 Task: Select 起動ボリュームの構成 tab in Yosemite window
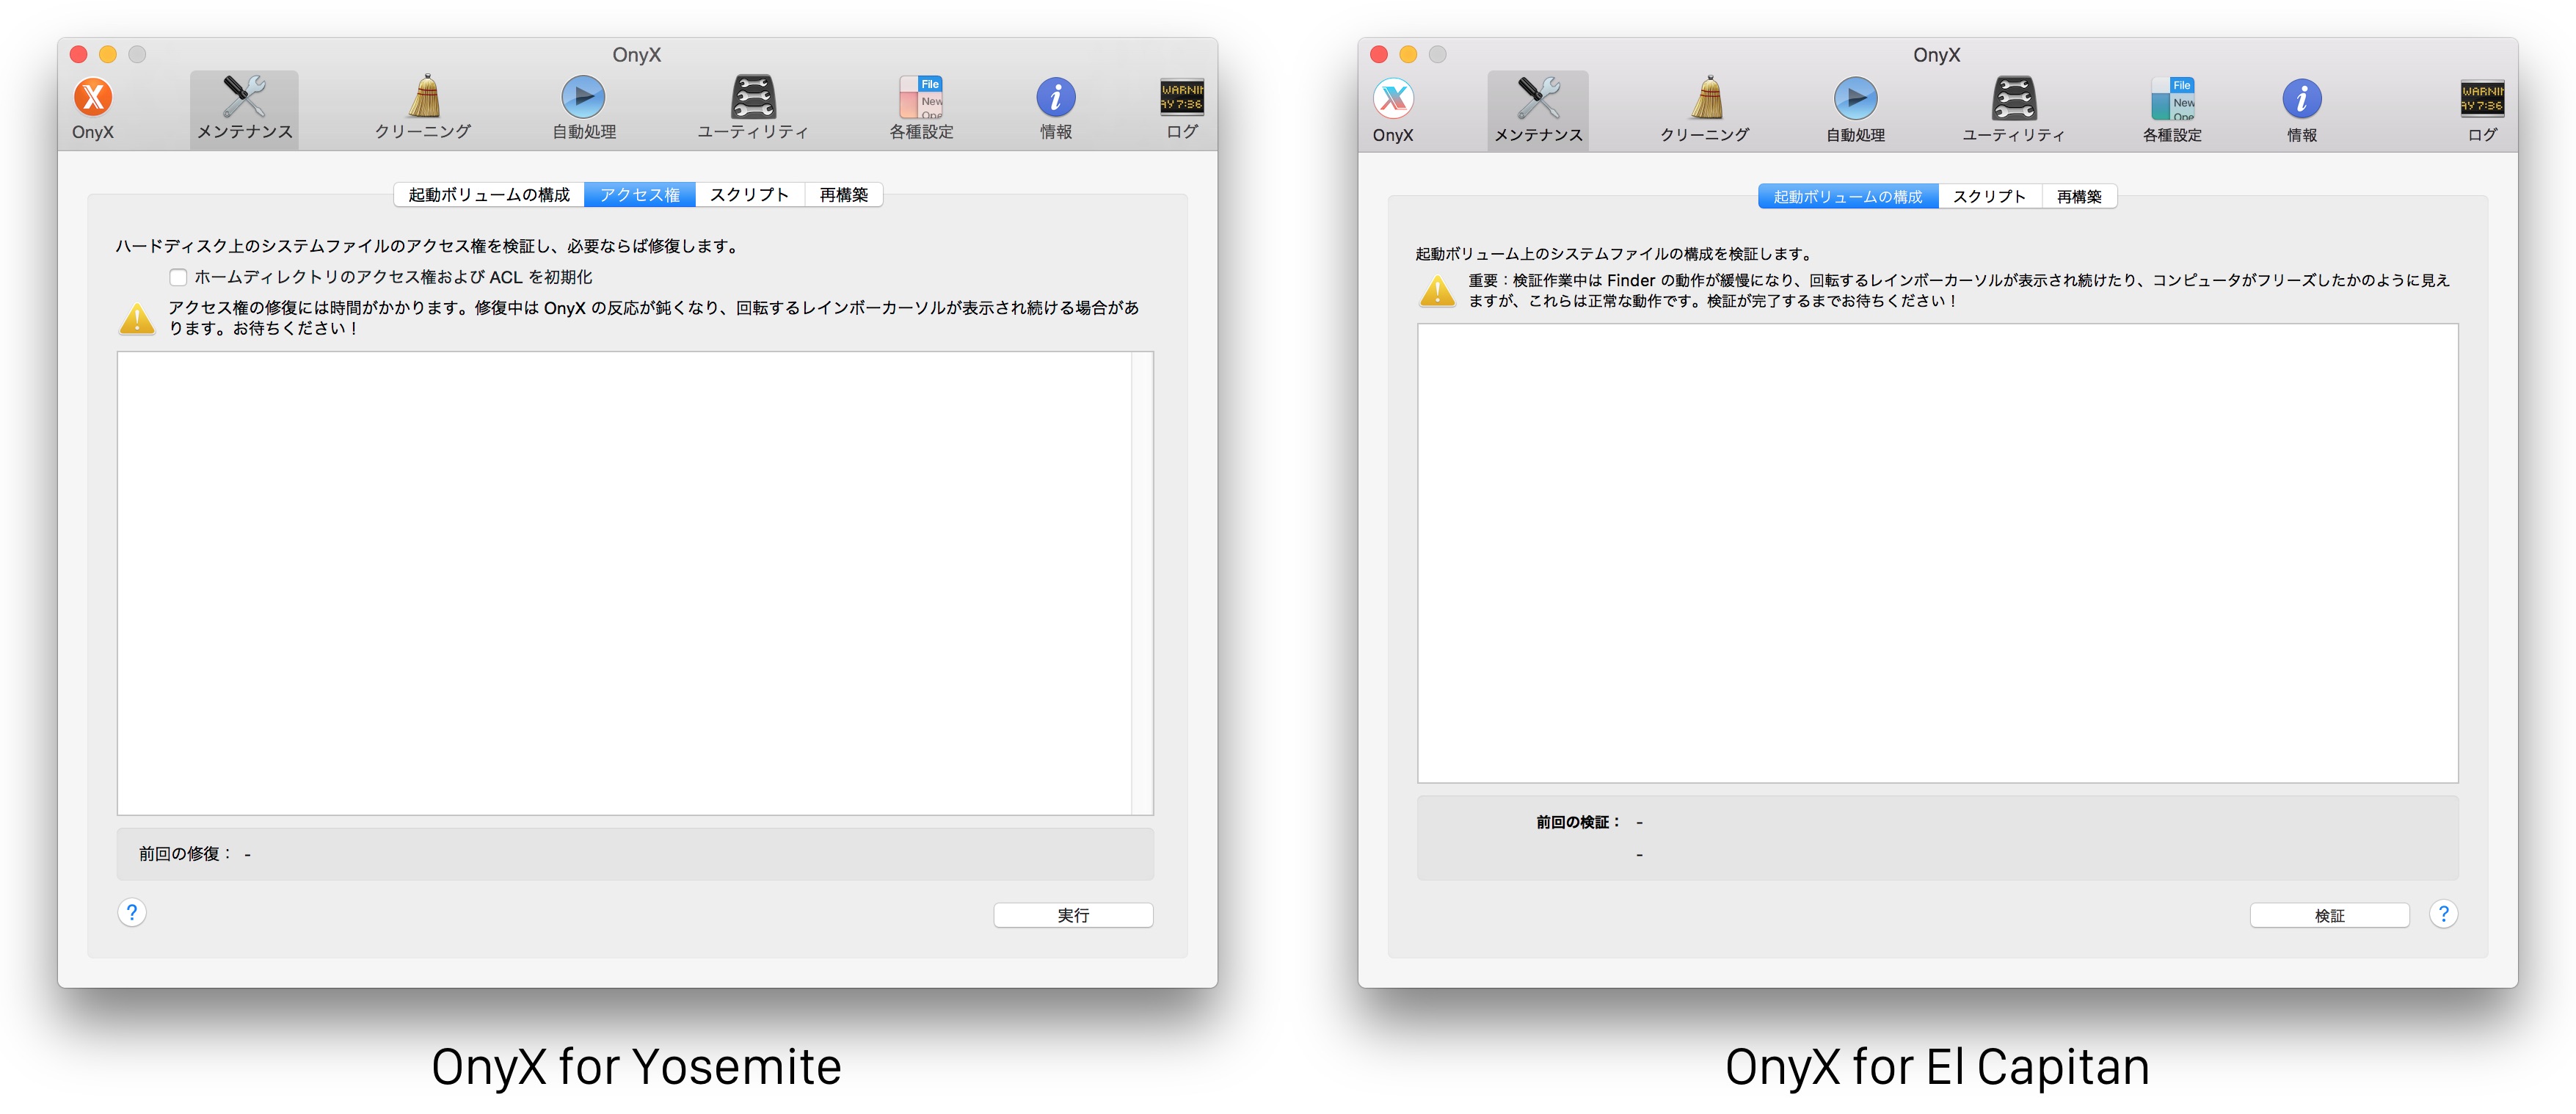(489, 195)
